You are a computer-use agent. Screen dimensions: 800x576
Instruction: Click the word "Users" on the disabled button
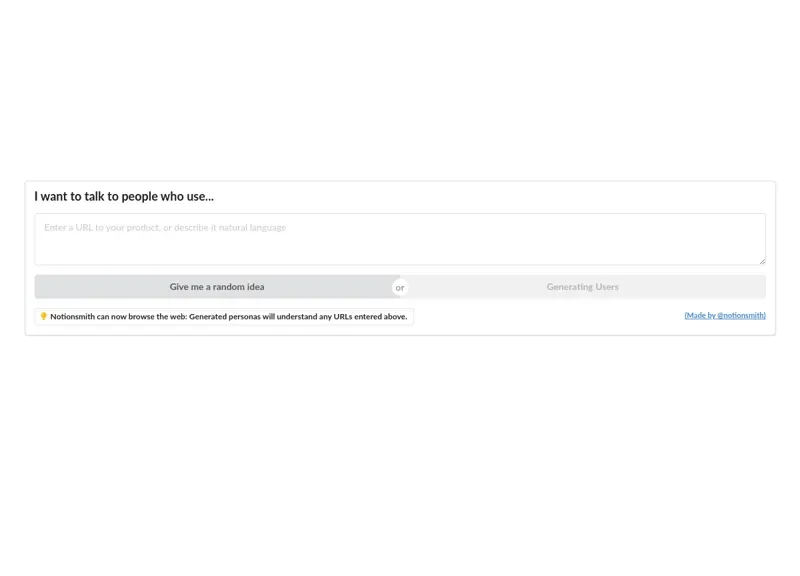pos(605,287)
